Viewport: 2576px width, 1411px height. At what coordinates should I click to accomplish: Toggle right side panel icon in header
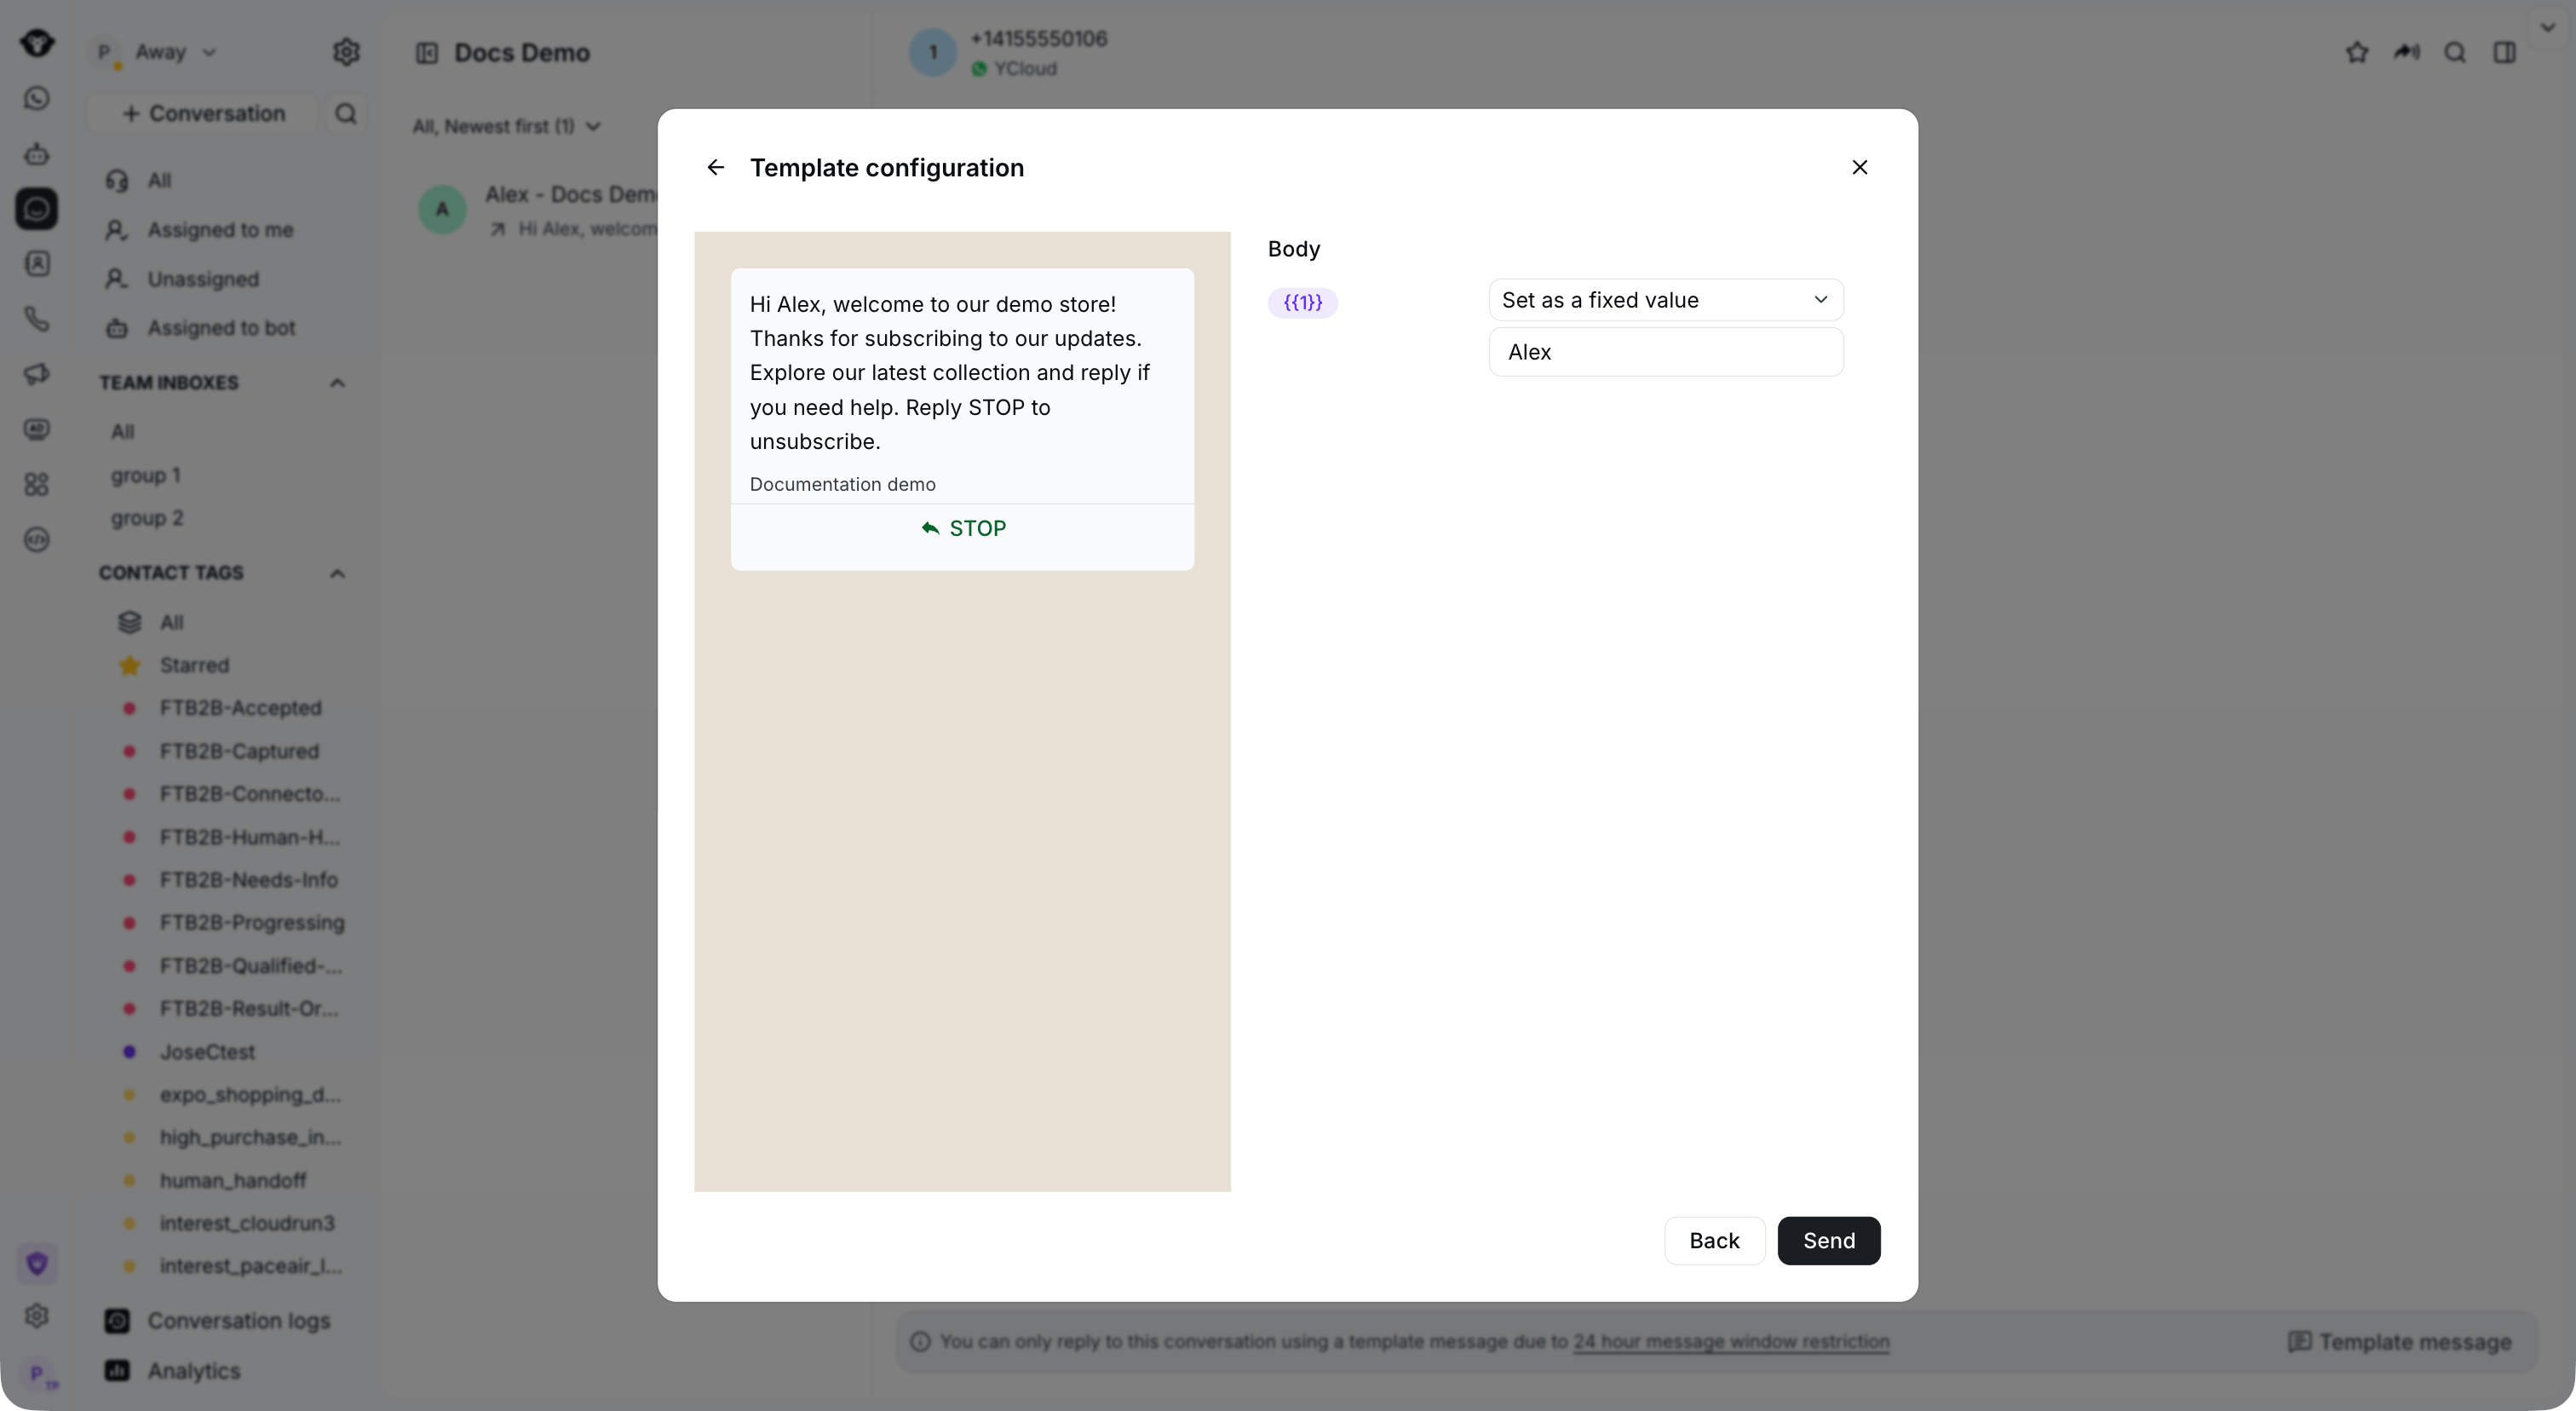pos(2504,52)
